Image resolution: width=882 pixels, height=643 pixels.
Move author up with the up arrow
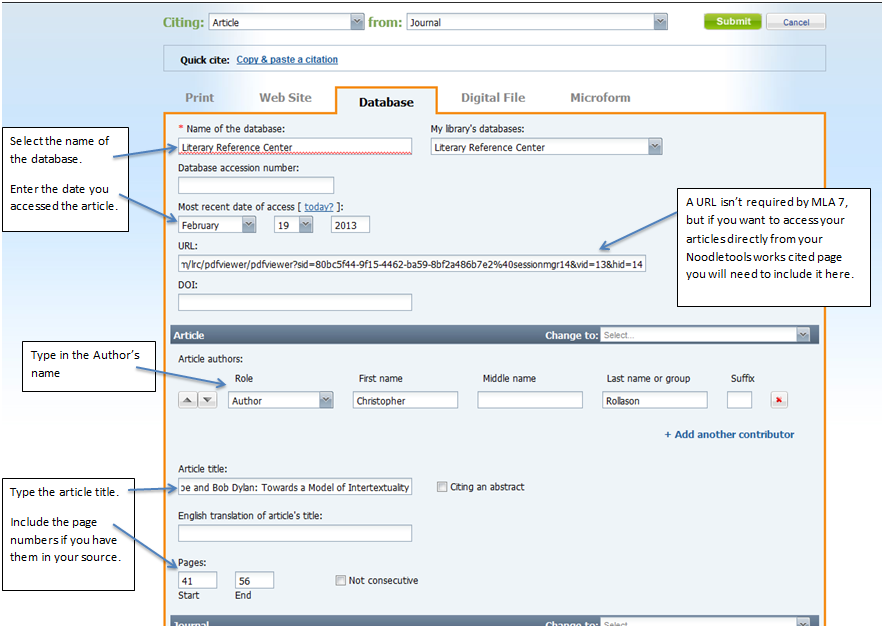point(187,400)
